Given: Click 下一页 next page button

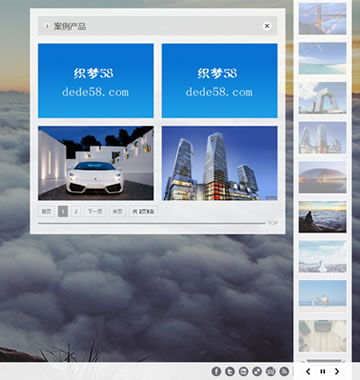Looking at the screenshot, I should (95, 211).
